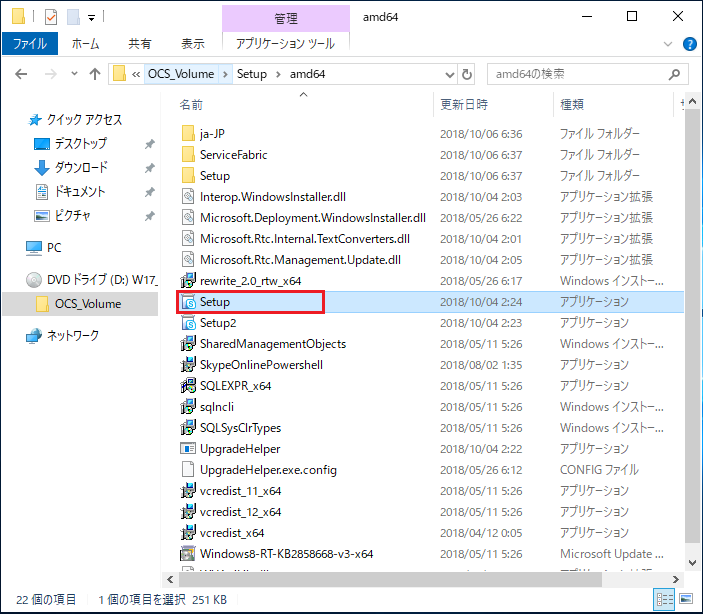Select the Microsoft.Rtc.Internal.TextConverters.dll file name
This screenshot has width=703, height=614.
[x=305, y=239]
